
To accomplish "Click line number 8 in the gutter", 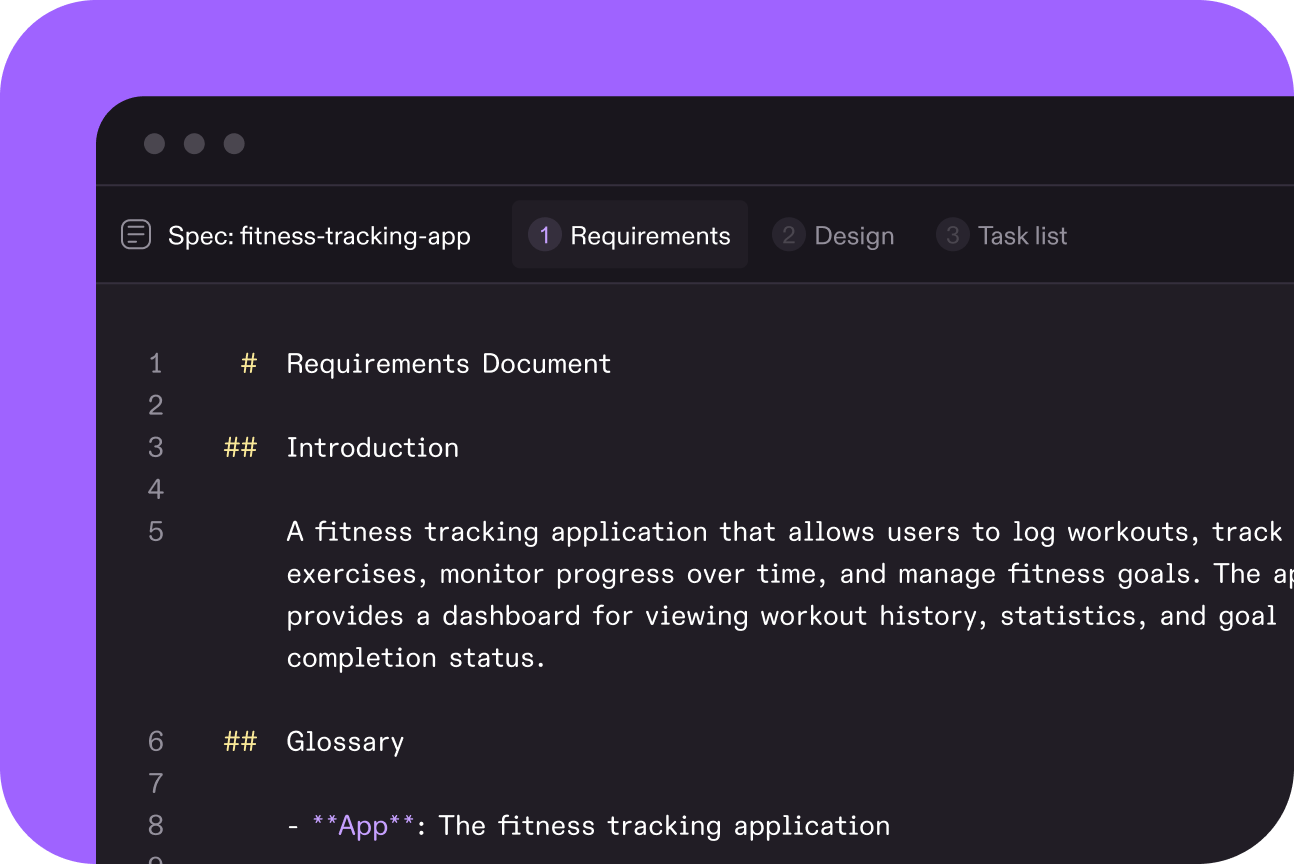I will 155,825.
